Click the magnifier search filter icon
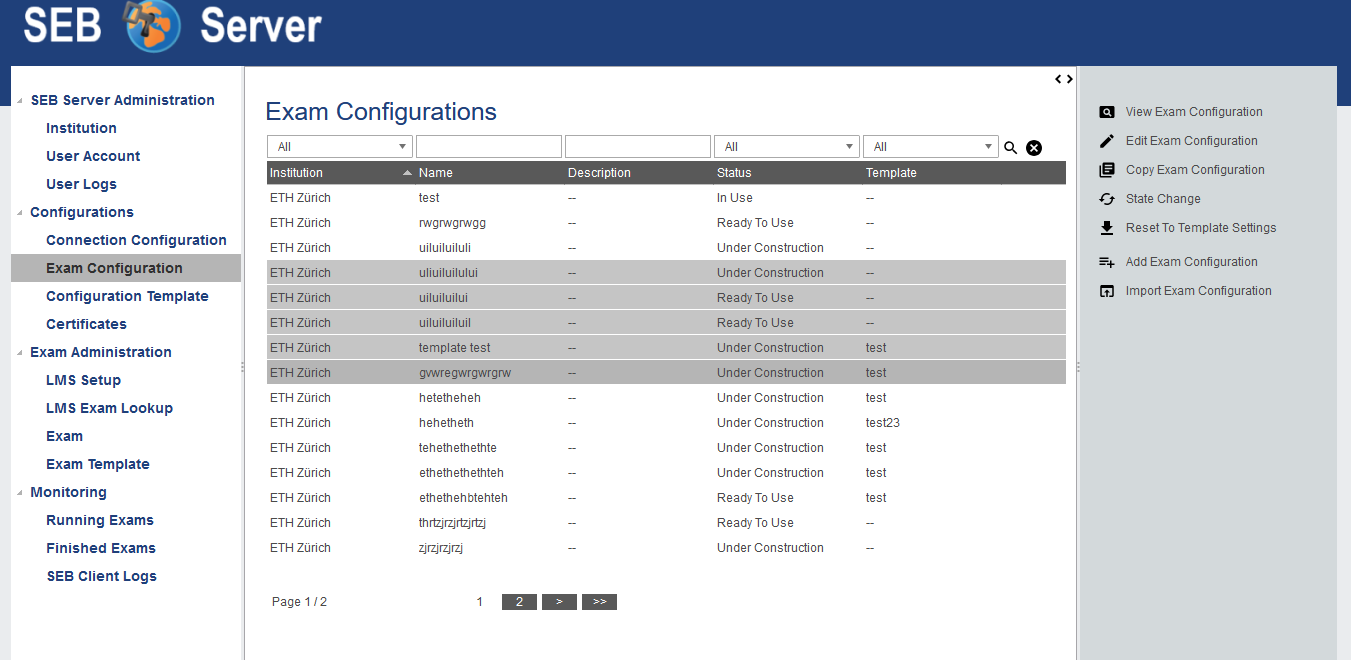Viewport: 1351px width, 660px height. pyautogui.click(x=1011, y=148)
